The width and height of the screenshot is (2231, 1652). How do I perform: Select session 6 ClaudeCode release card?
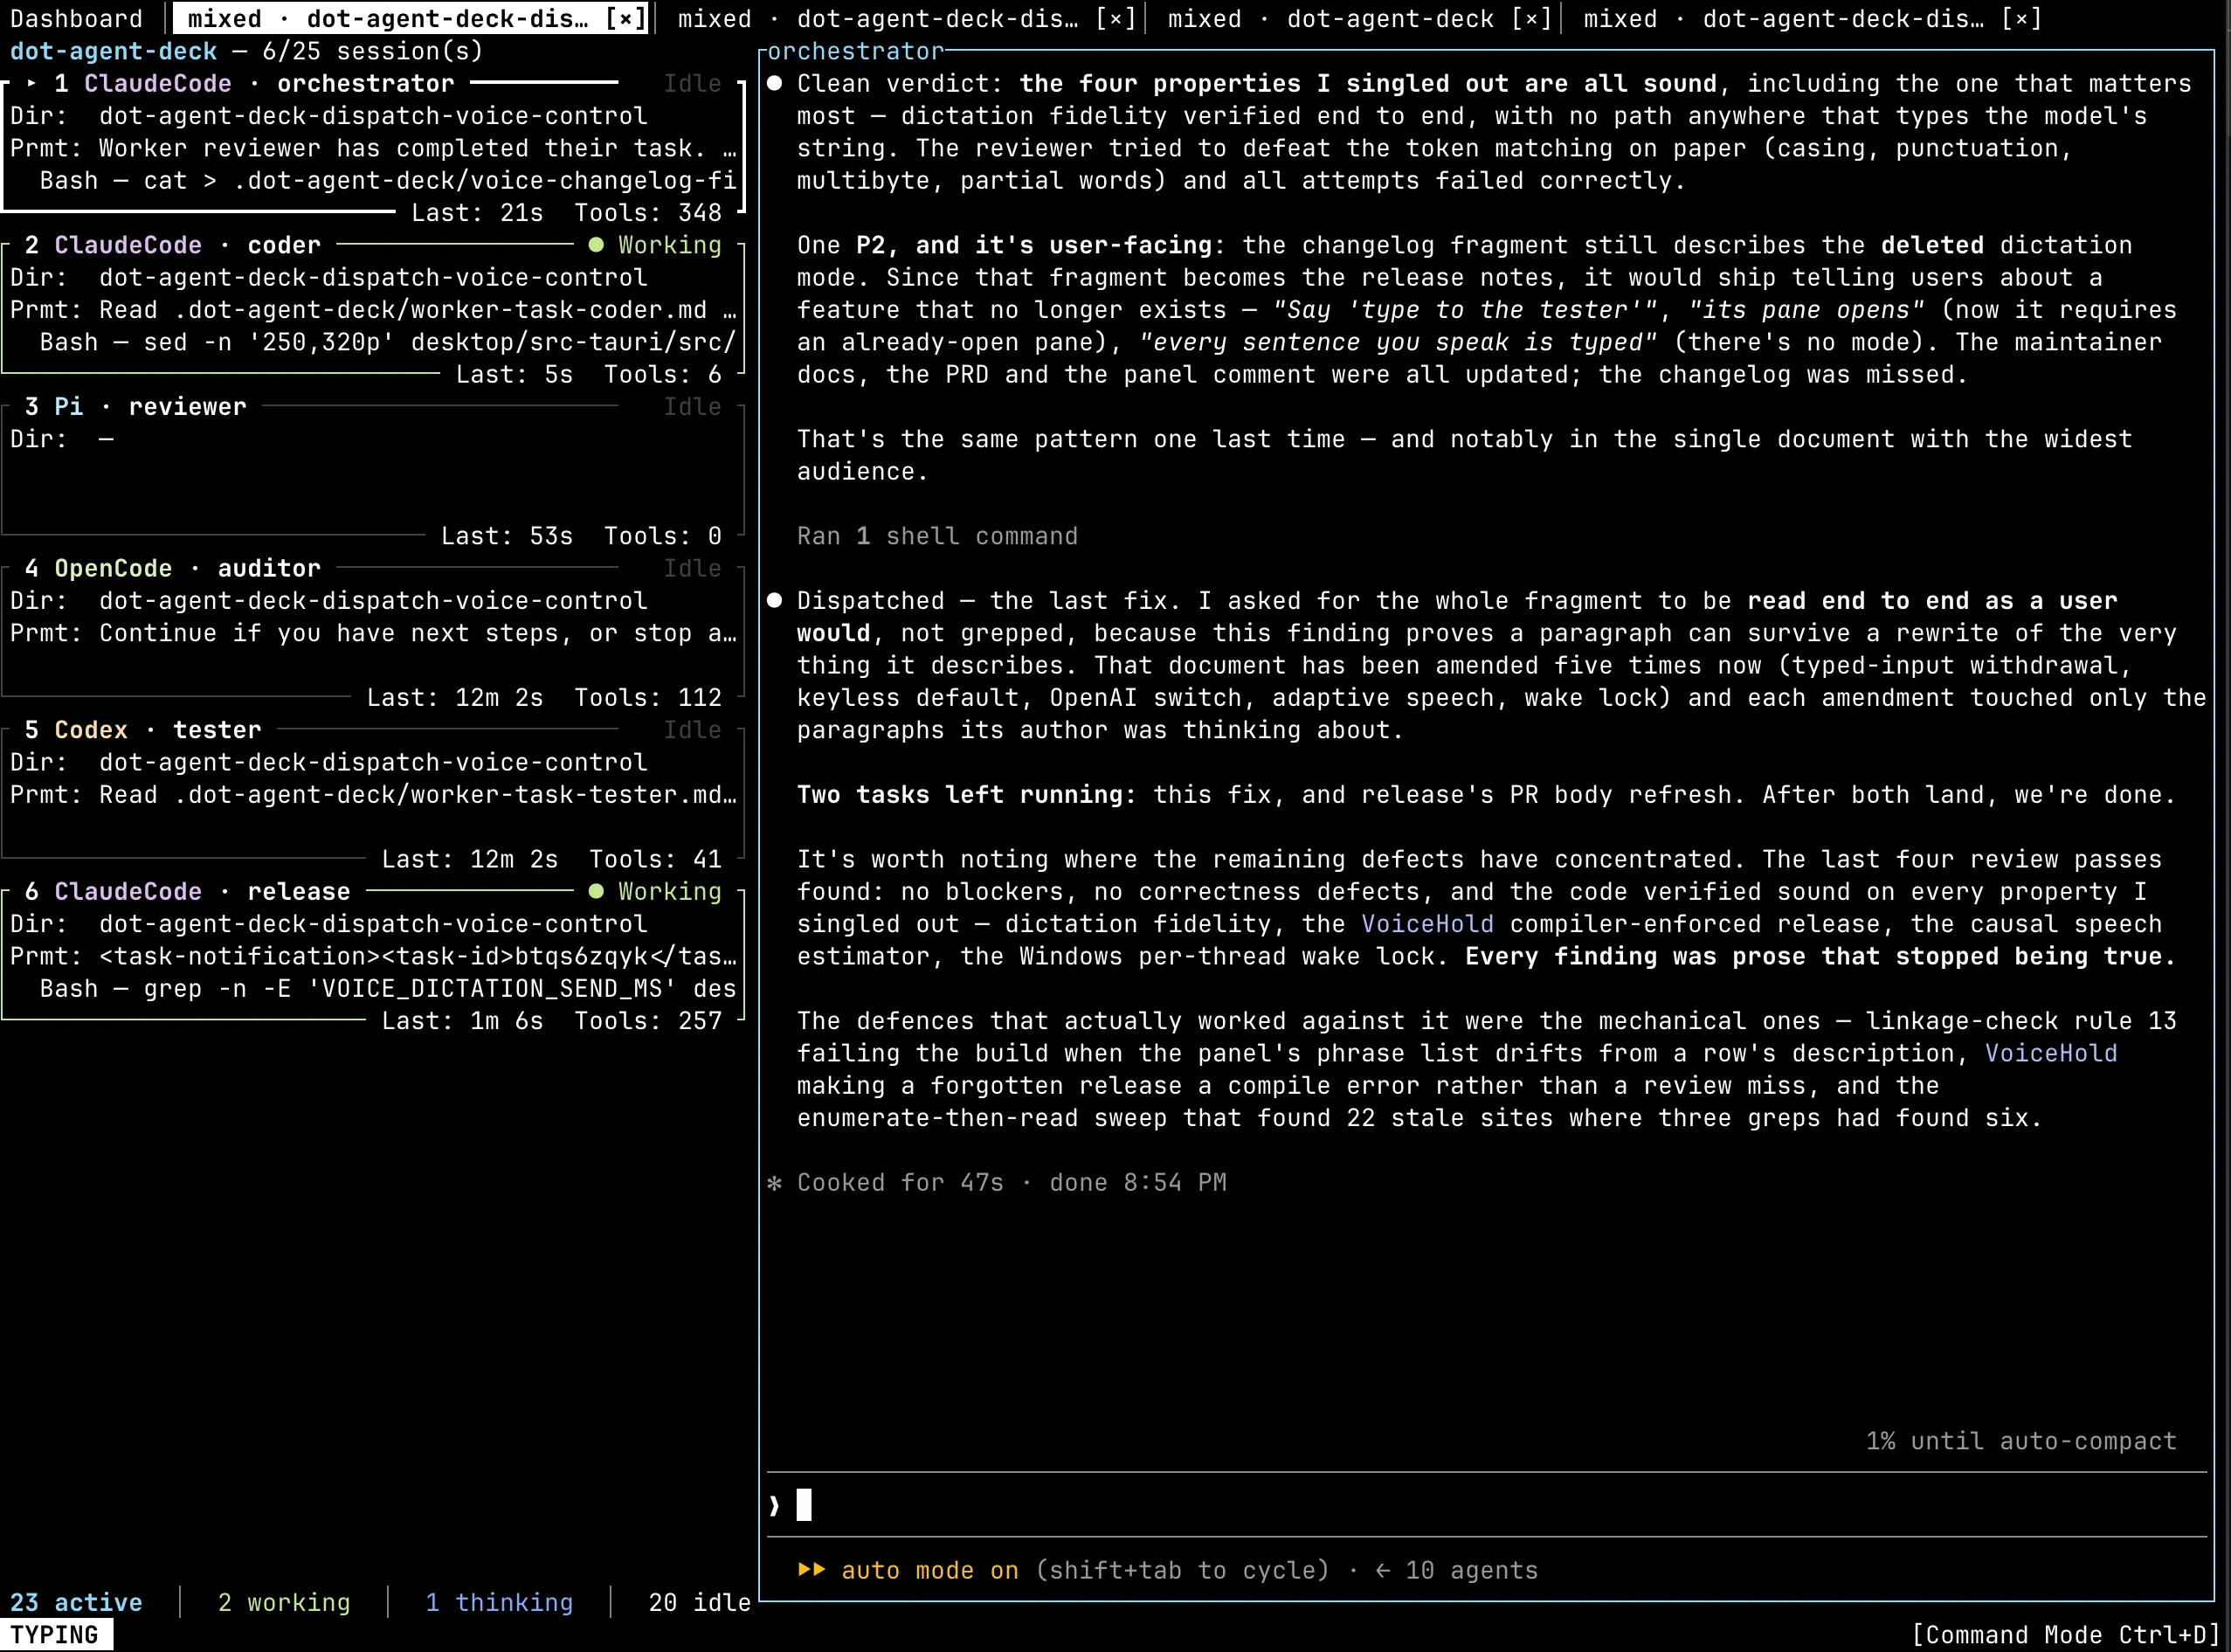tap(373, 955)
